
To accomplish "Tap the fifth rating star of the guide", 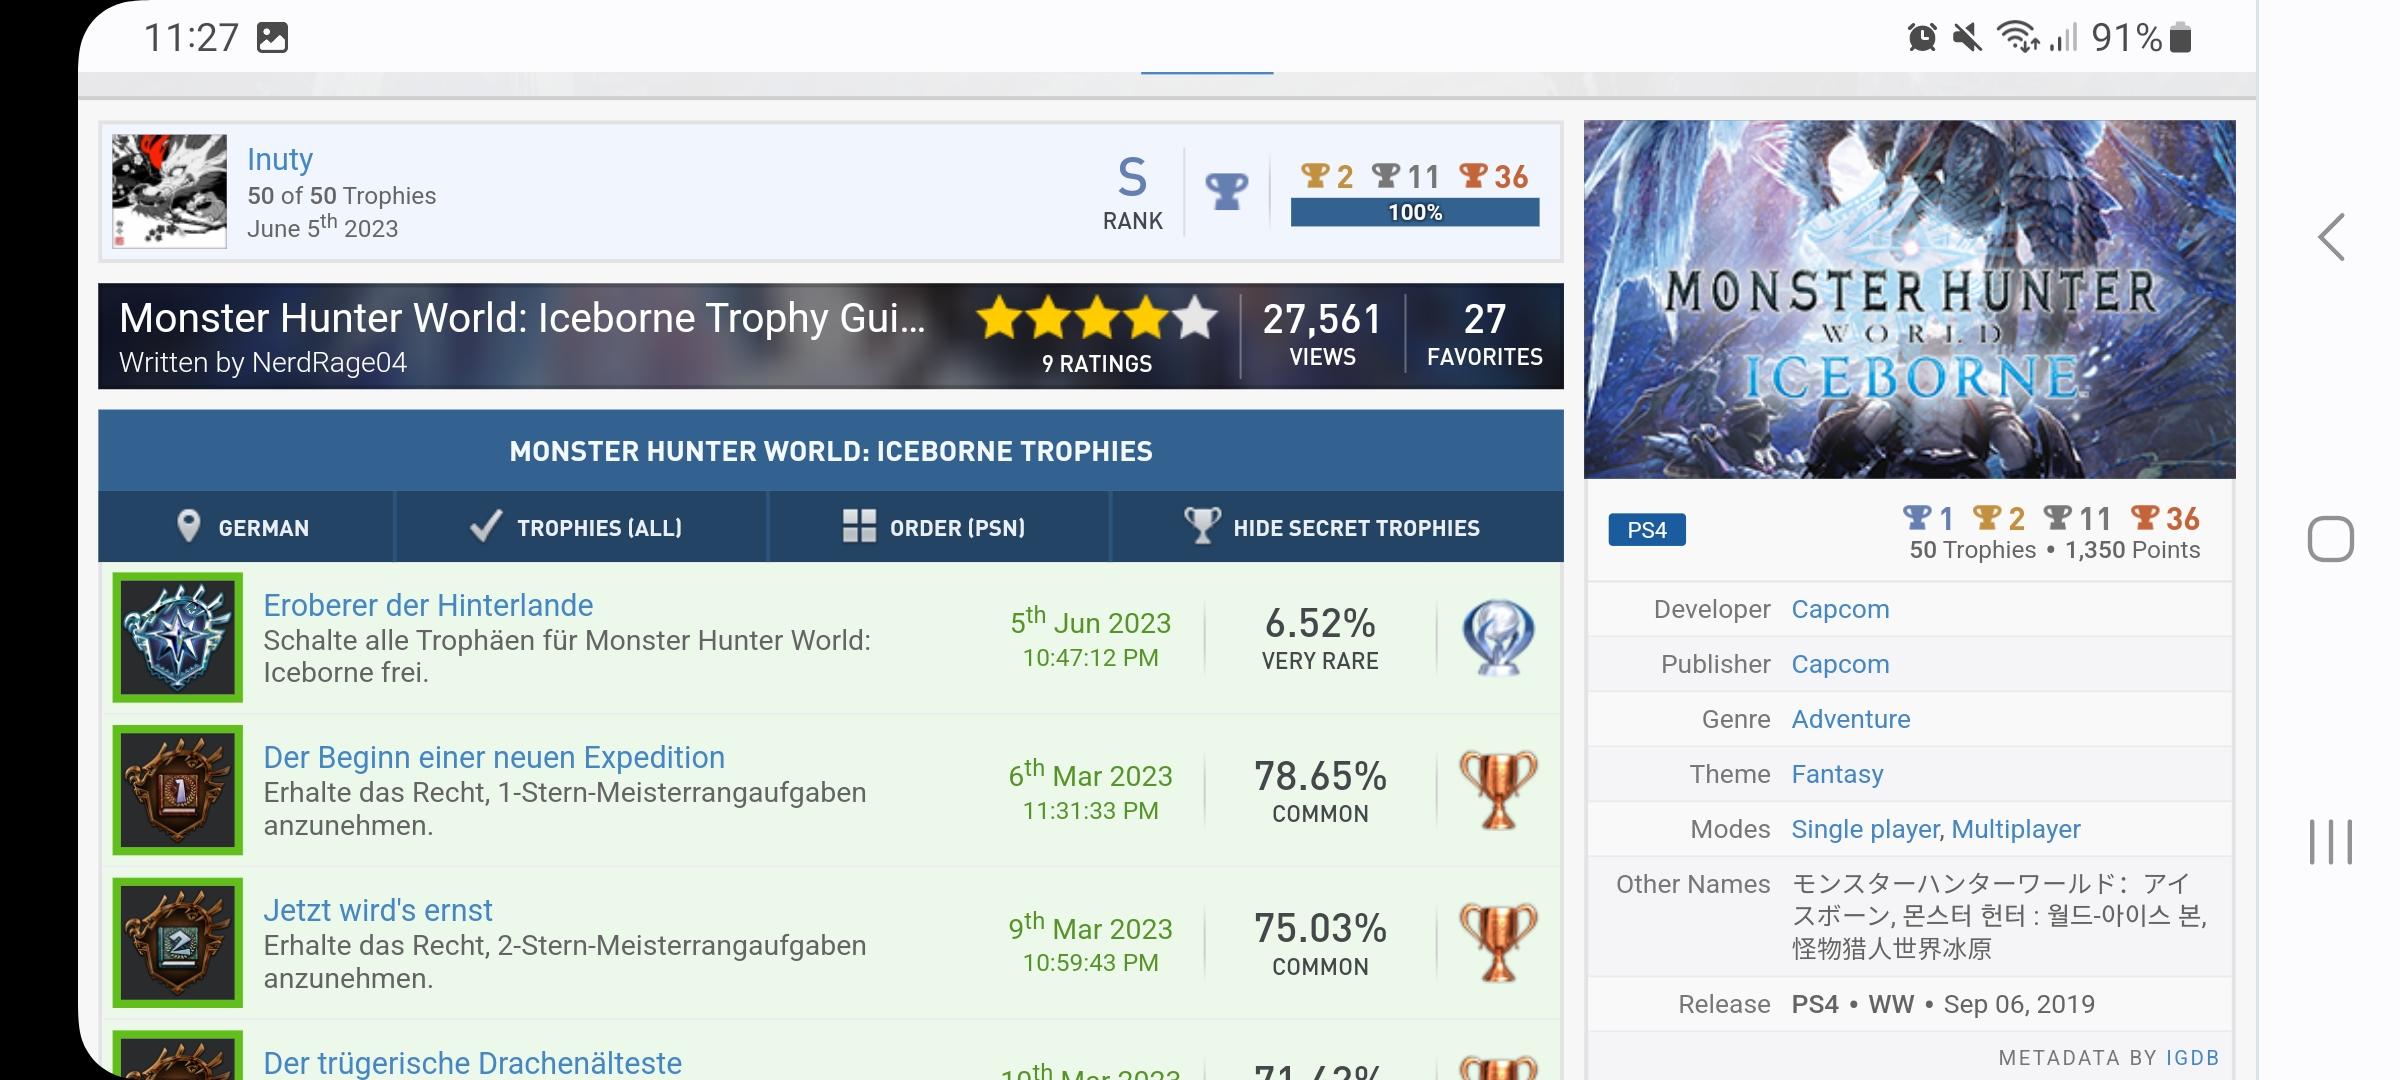I will click(x=1195, y=319).
